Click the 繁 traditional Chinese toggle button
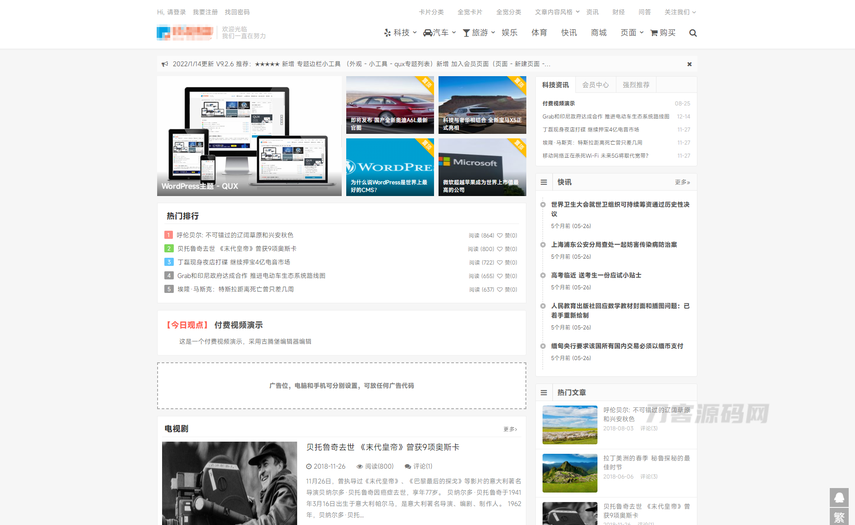This screenshot has width=855, height=525. (838, 515)
